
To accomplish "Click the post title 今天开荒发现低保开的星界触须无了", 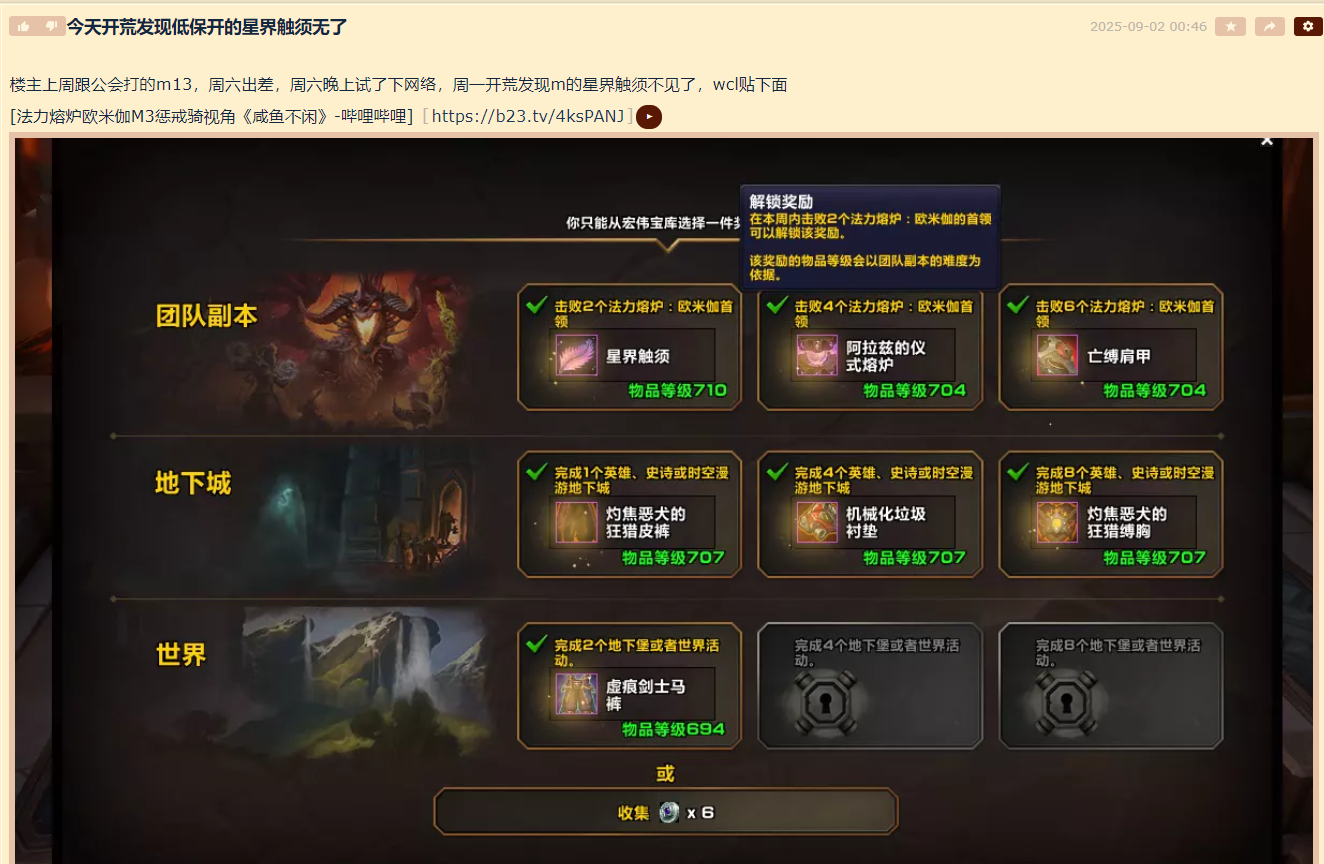I will click(x=207, y=27).
